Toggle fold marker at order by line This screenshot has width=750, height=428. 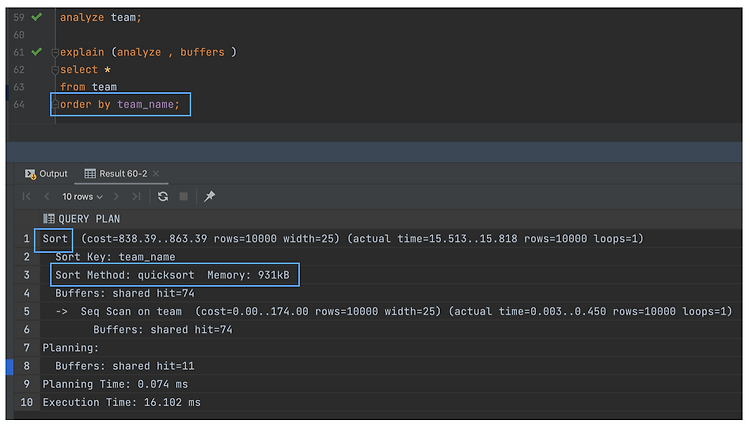[55, 104]
